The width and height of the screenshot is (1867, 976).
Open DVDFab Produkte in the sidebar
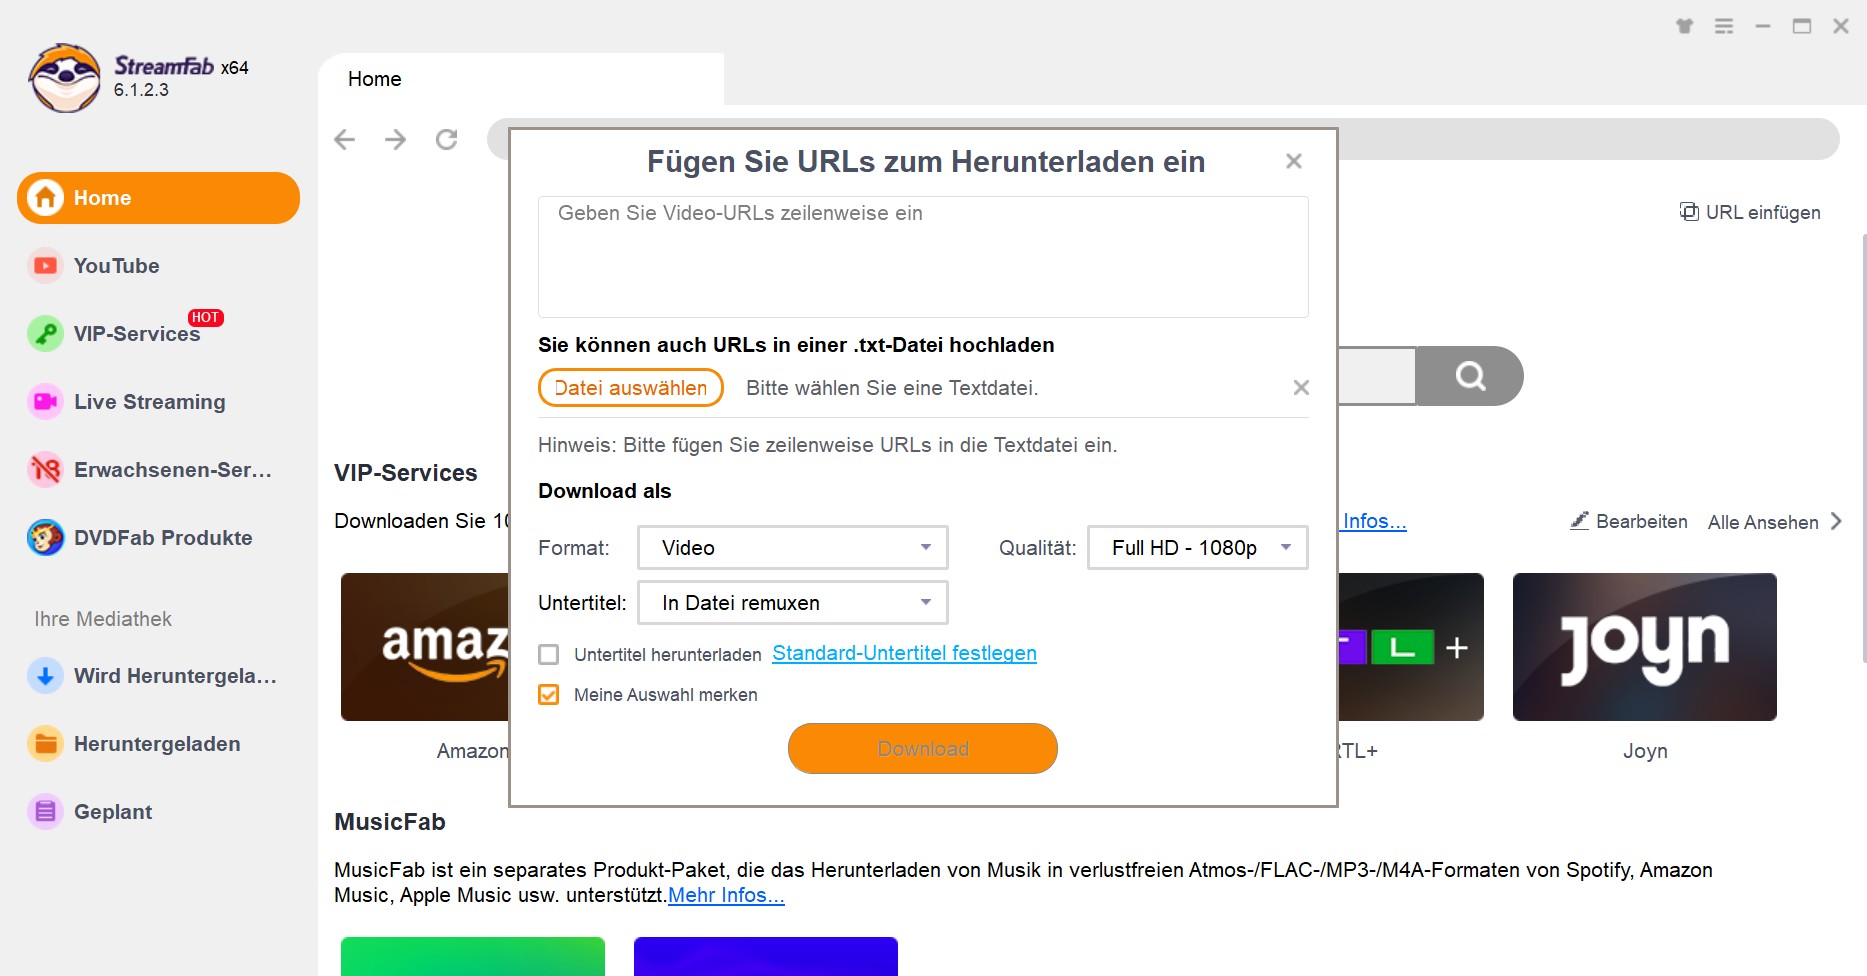click(158, 538)
